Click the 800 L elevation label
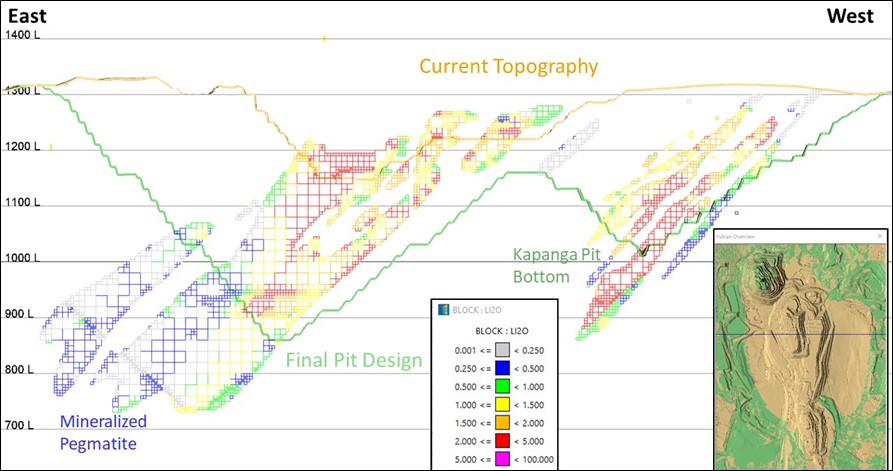The image size is (893, 471). [x=20, y=370]
